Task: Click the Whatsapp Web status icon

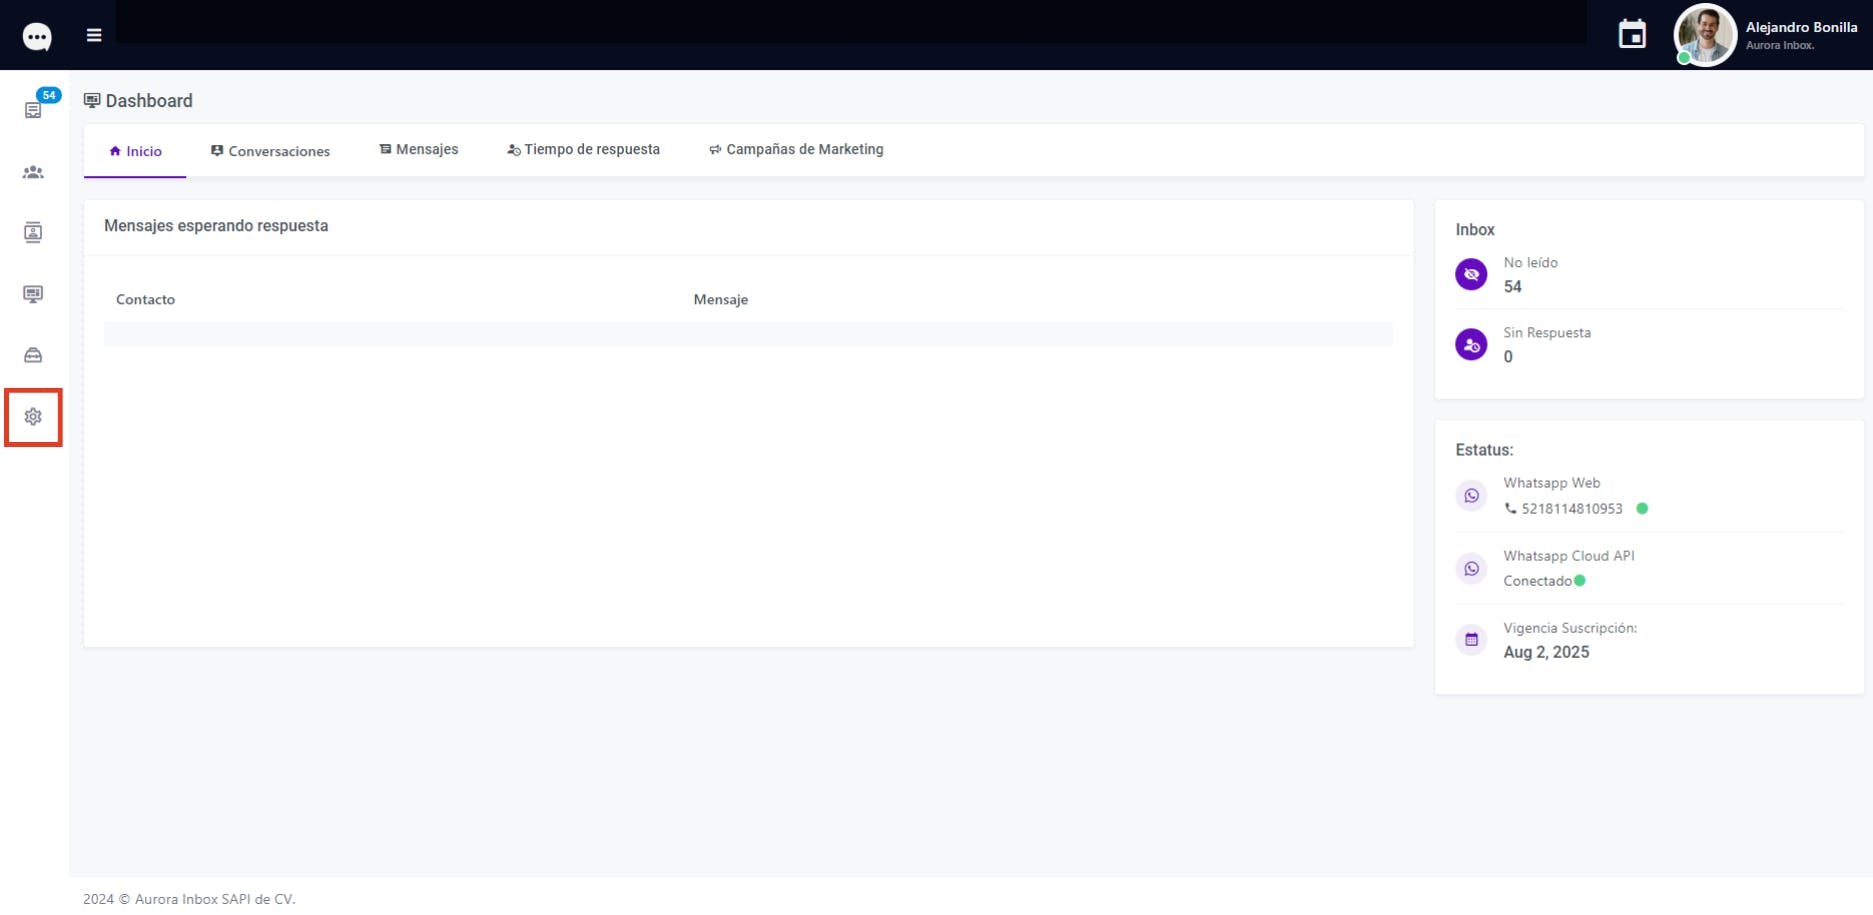Action: click(1471, 496)
